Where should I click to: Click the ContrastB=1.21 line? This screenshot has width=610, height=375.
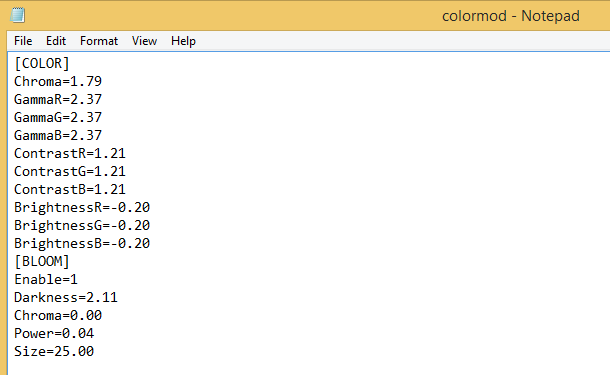(x=70, y=189)
